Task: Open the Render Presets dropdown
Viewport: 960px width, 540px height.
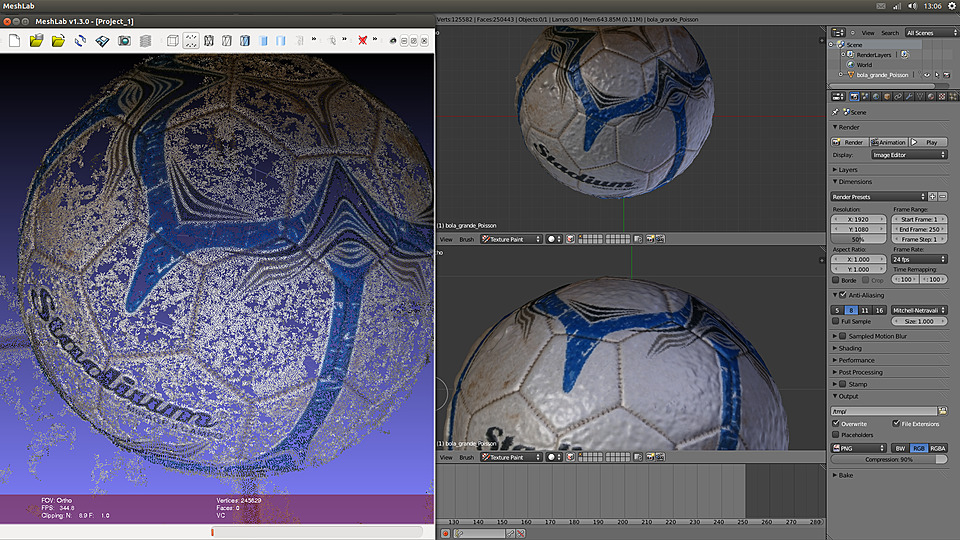Action: coord(878,197)
